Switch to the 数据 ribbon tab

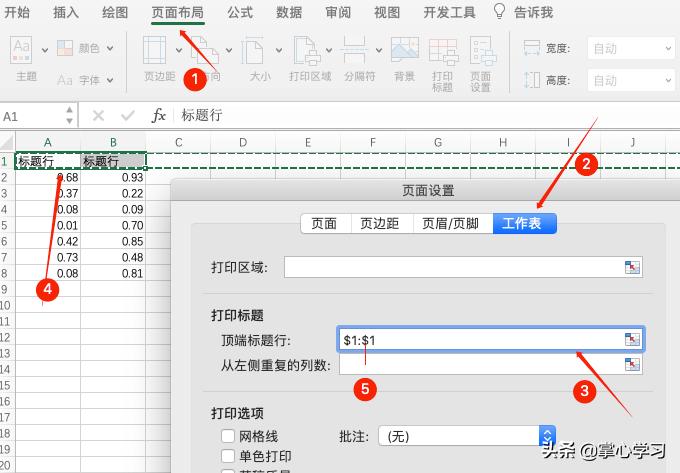click(x=289, y=12)
